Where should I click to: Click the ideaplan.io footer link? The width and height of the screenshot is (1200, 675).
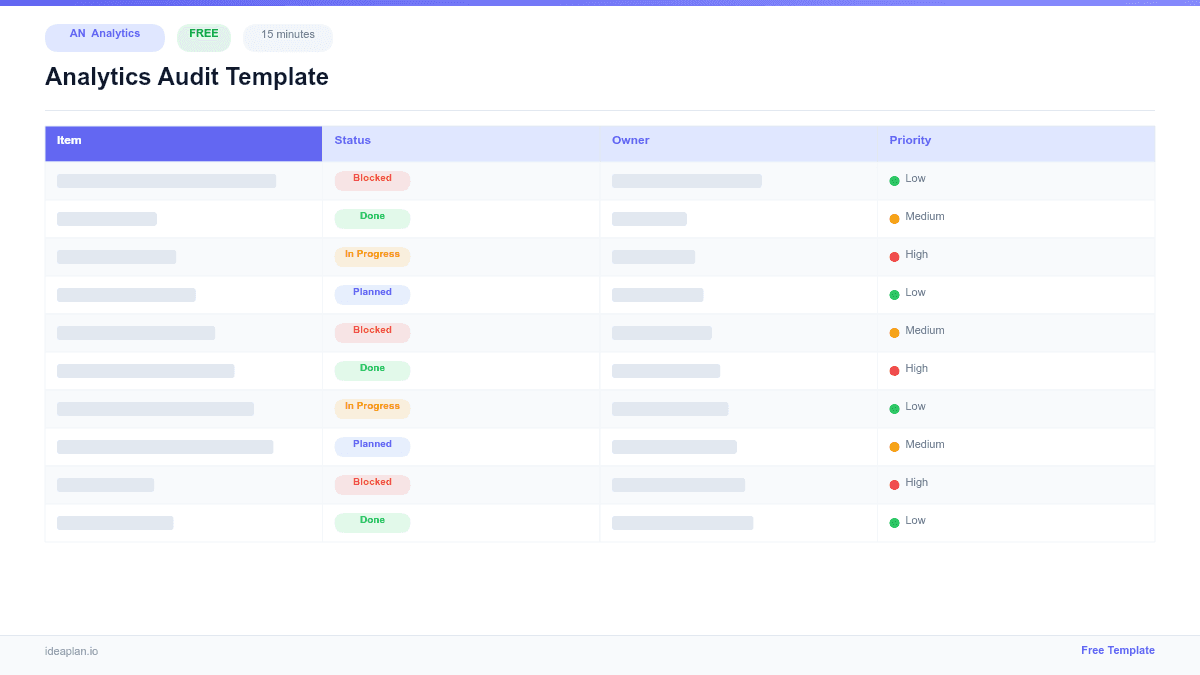[x=70, y=652]
